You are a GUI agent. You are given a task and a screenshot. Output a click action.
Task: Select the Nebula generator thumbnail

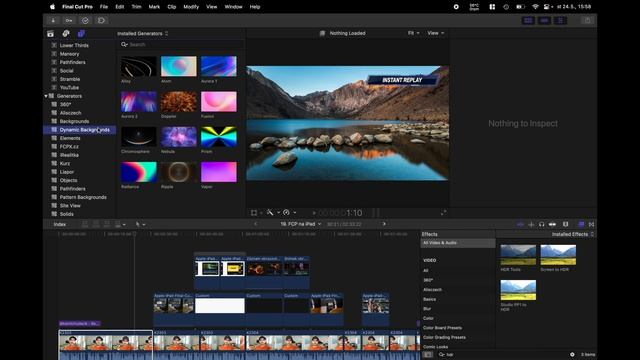179,137
